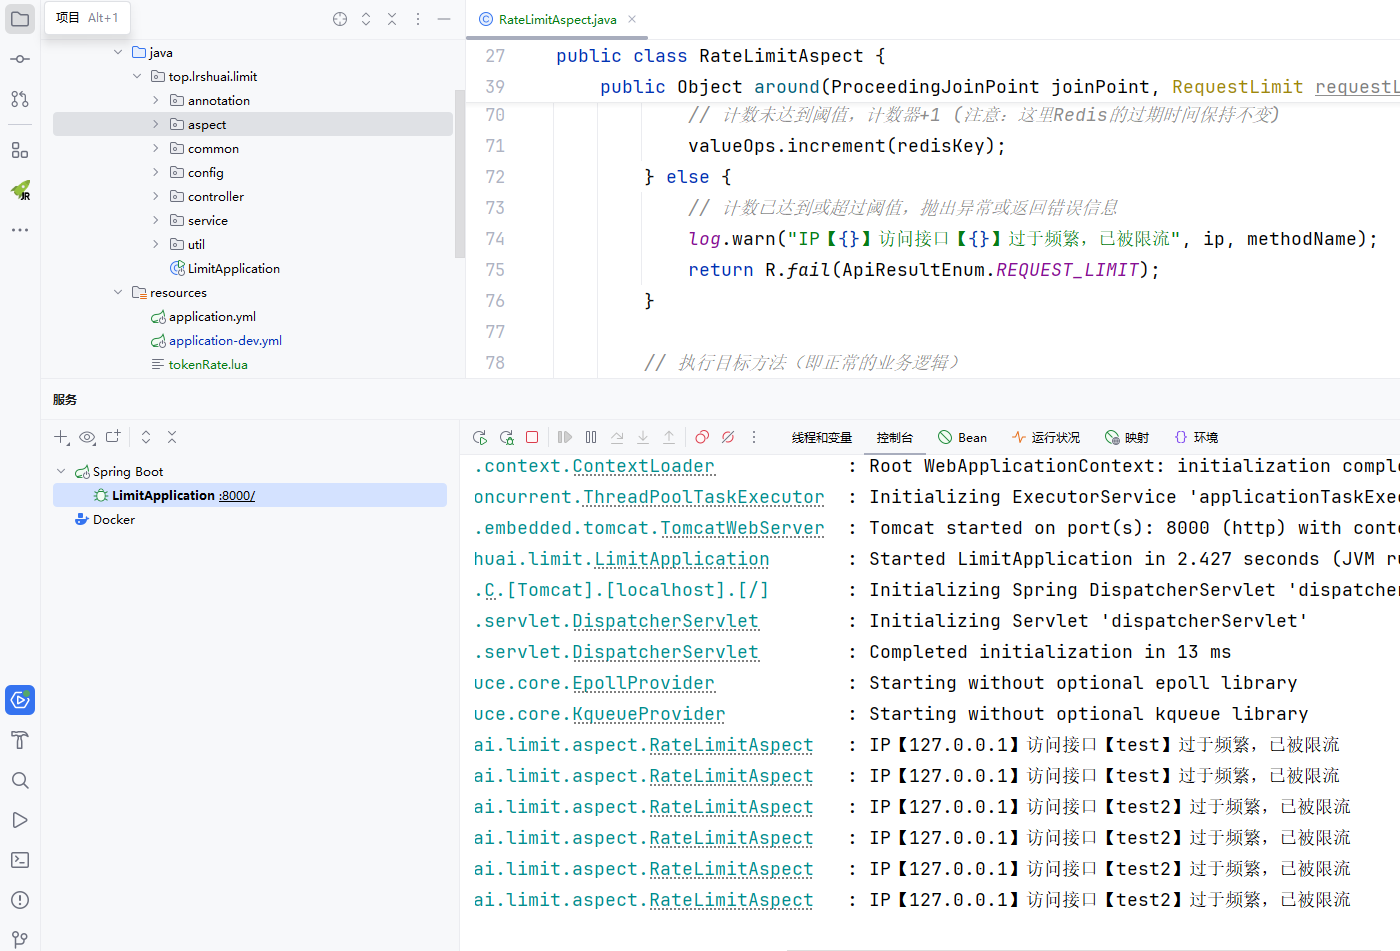The image size is (1400, 951).
Task: Open the Commit tool window
Action: click(x=20, y=59)
